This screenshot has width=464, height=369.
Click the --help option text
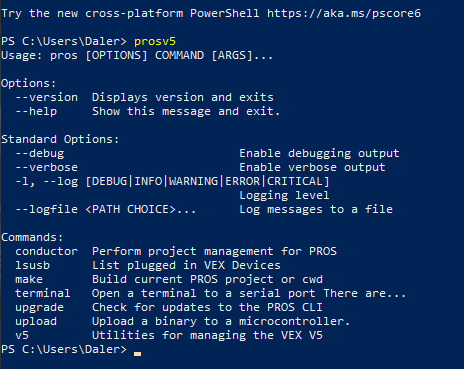tap(36, 111)
